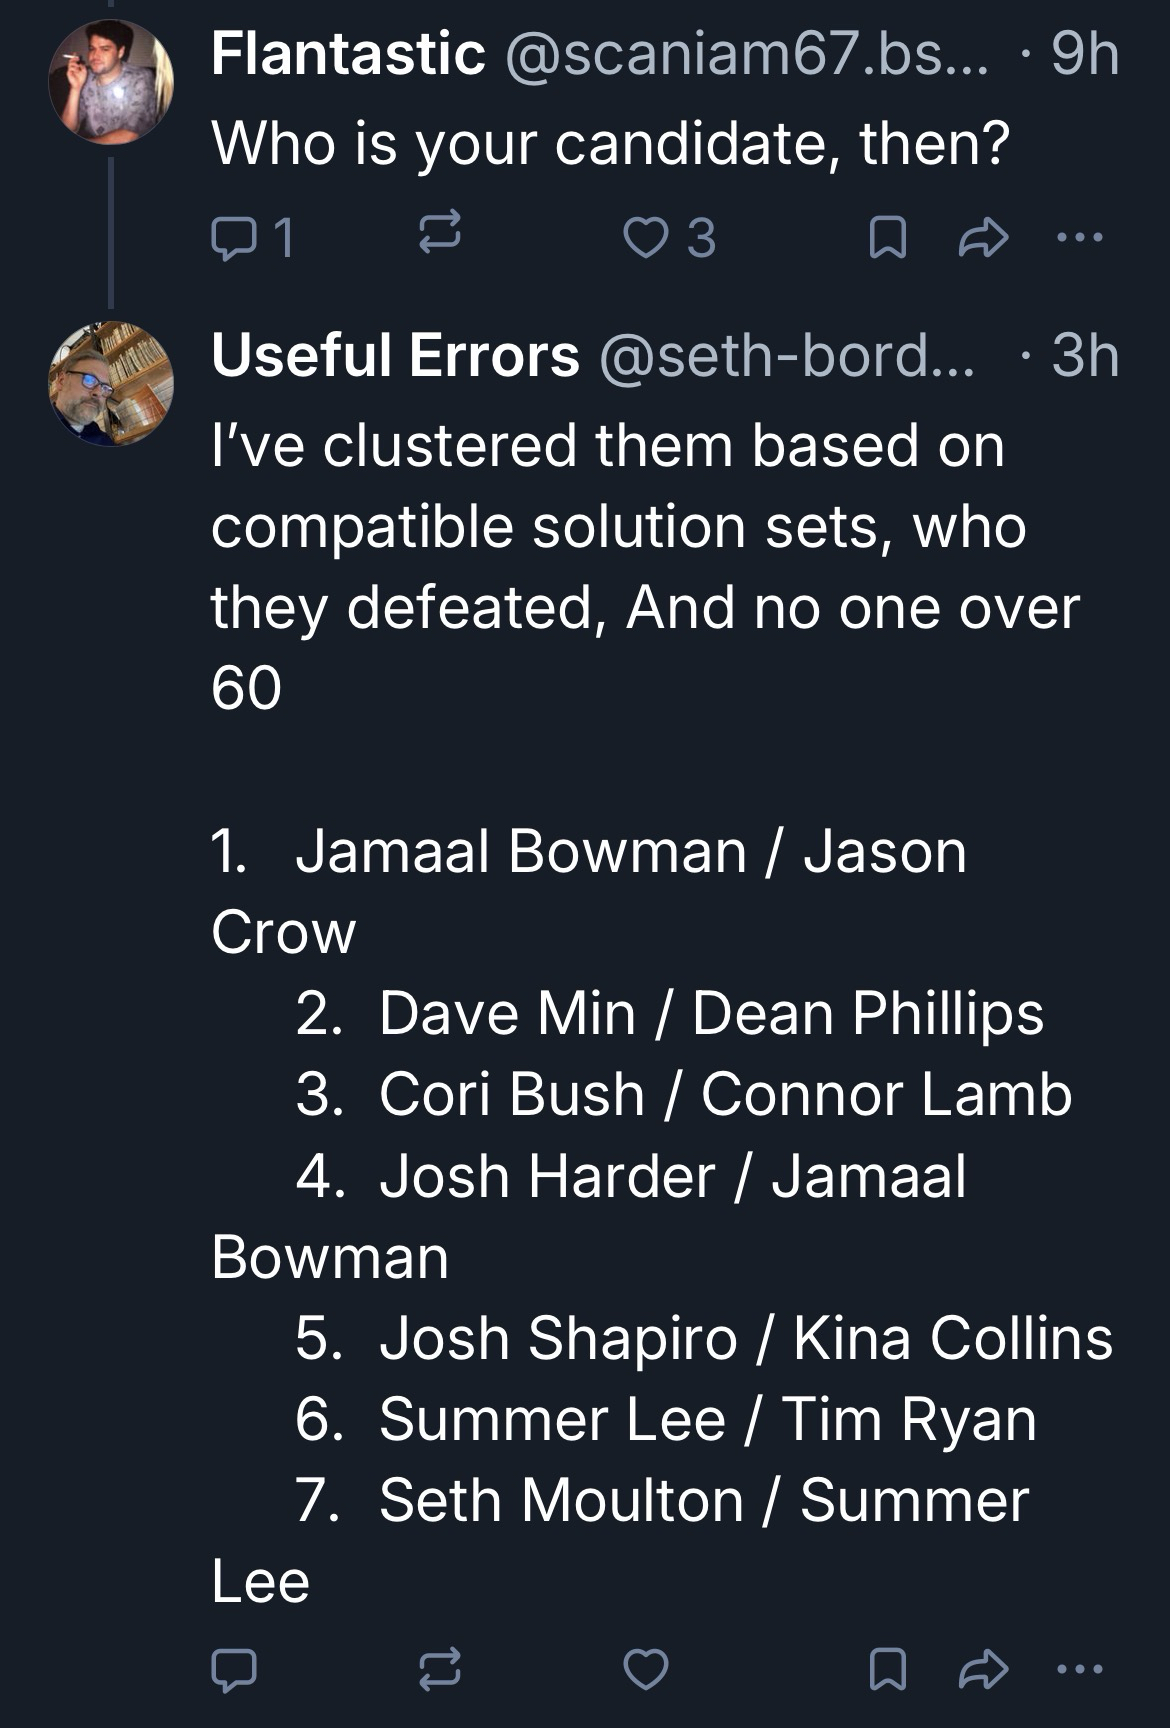
Task: Open more options on Useful Errors' post
Action: (1079, 1669)
